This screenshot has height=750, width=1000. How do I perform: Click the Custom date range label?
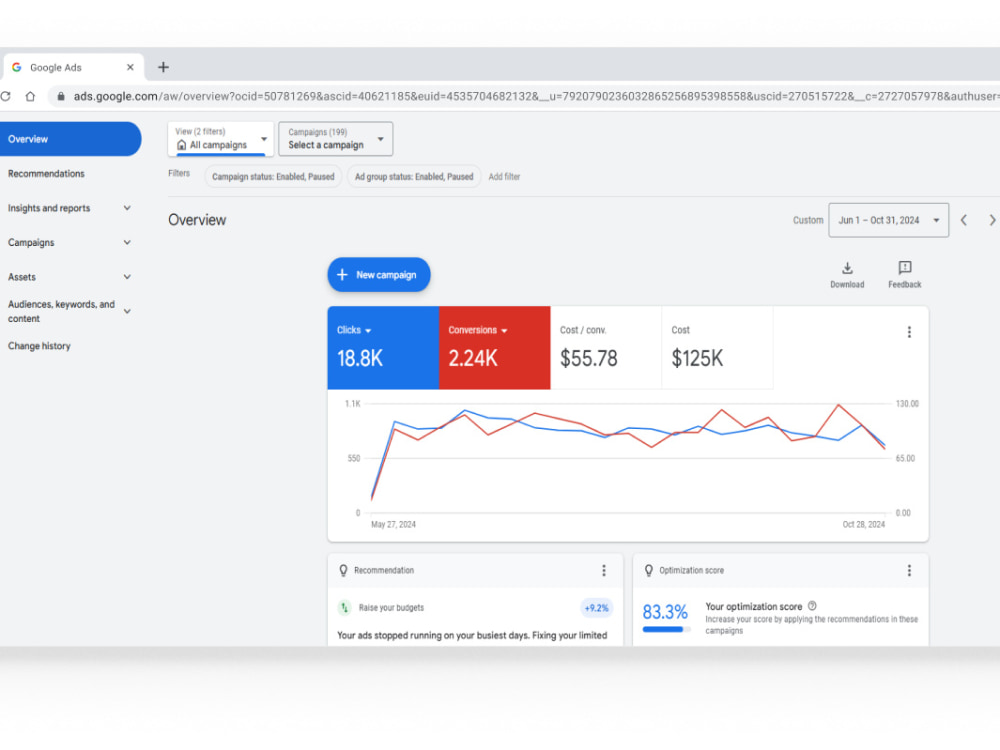(808, 220)
